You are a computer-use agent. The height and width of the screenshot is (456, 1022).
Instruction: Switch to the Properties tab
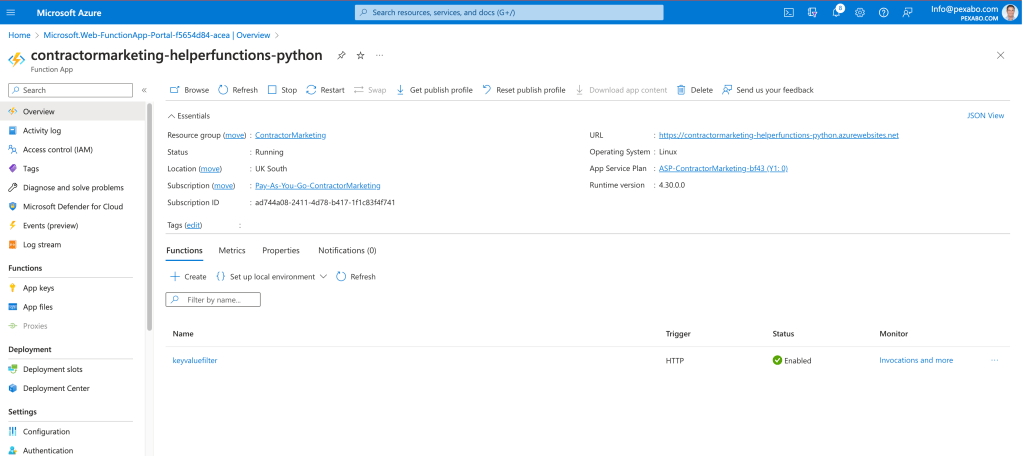[281, 250]
